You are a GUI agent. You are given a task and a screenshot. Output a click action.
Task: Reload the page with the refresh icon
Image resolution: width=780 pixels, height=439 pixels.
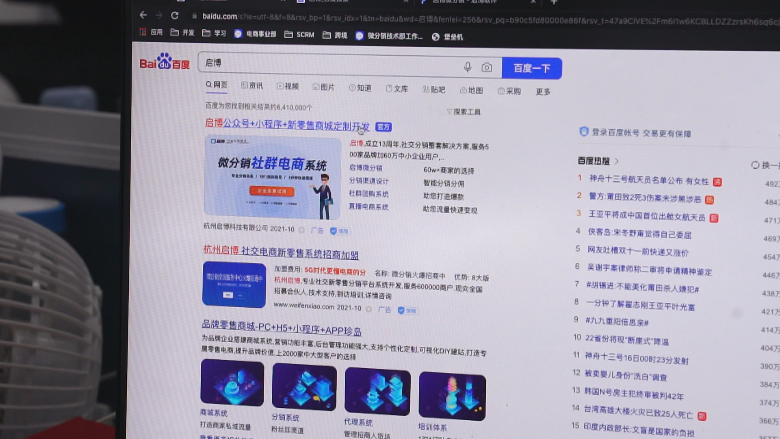click(175, 15)
